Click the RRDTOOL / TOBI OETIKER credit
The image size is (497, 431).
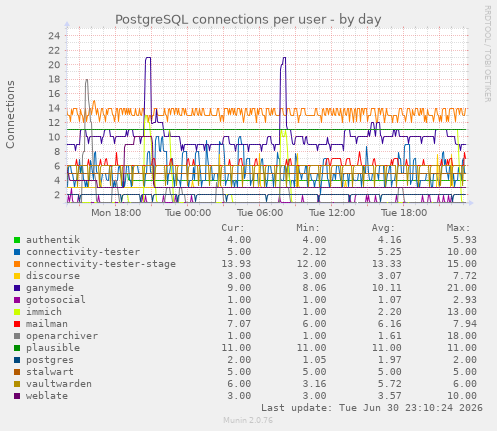coord(487,54)
